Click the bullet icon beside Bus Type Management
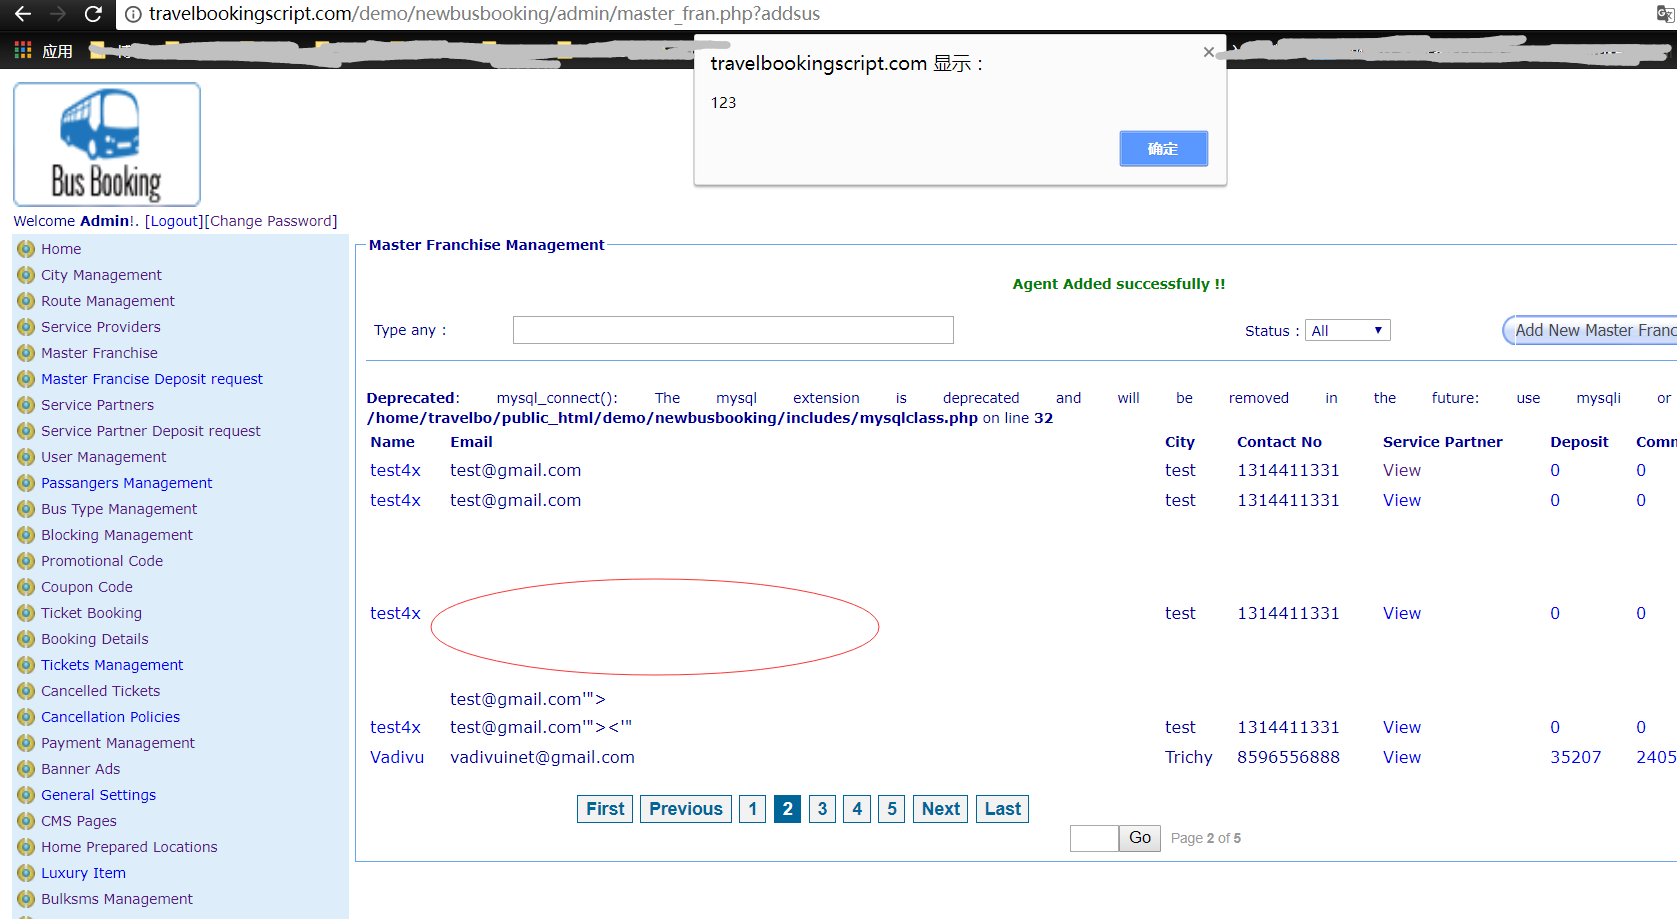Screen dimensions: 1677x919 26,509
